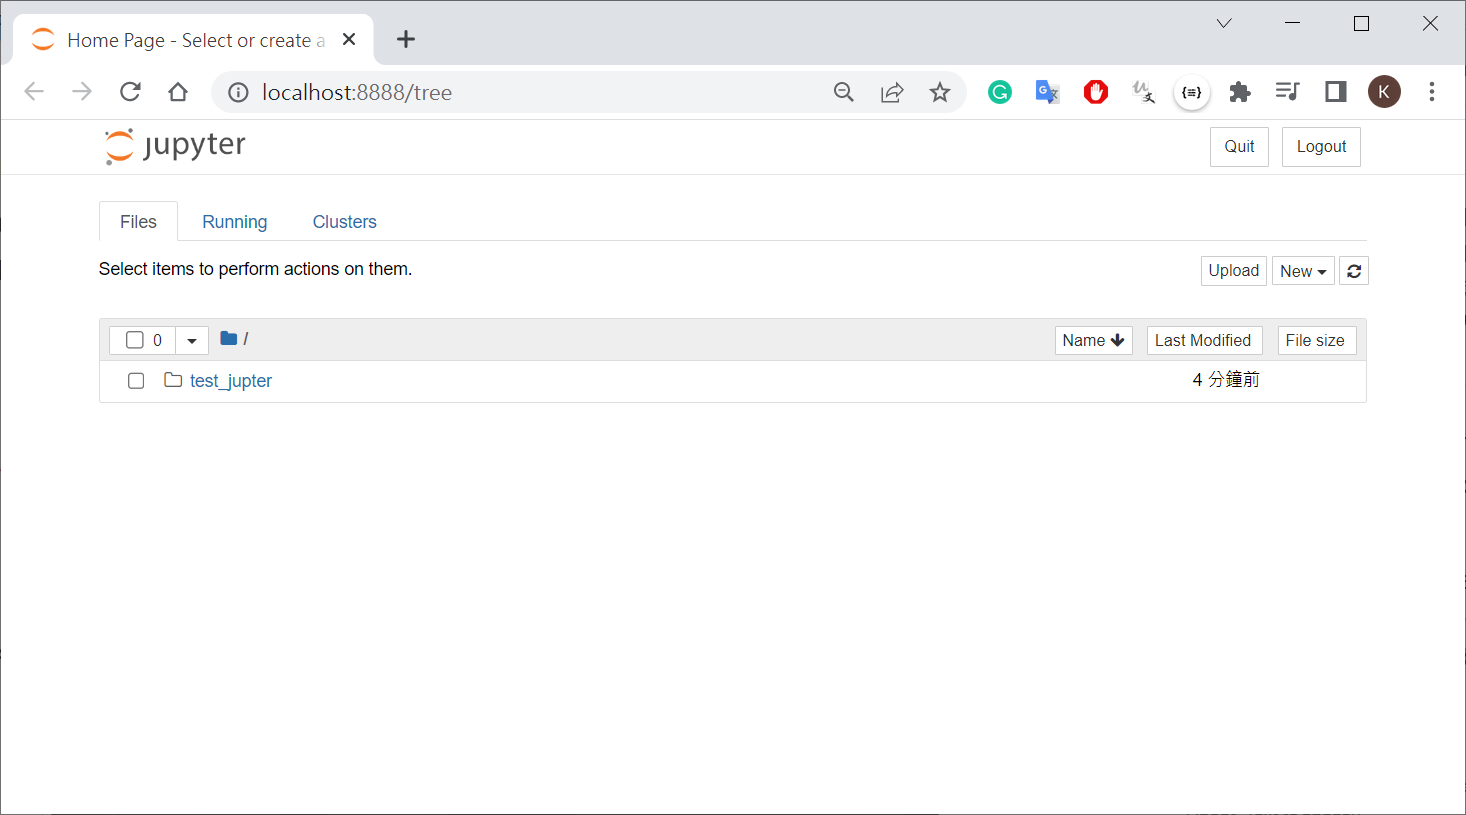
Task: Open the browser Extensions puzzle icon
Action: [x=1240, y=92]
